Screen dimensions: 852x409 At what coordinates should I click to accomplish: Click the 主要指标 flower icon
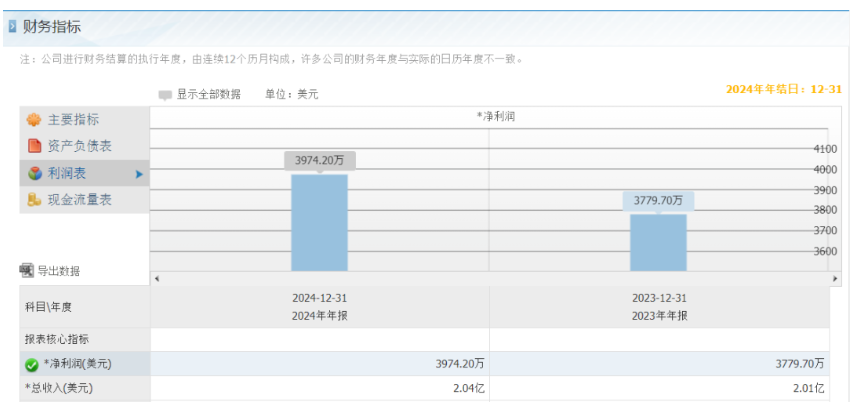34,119
